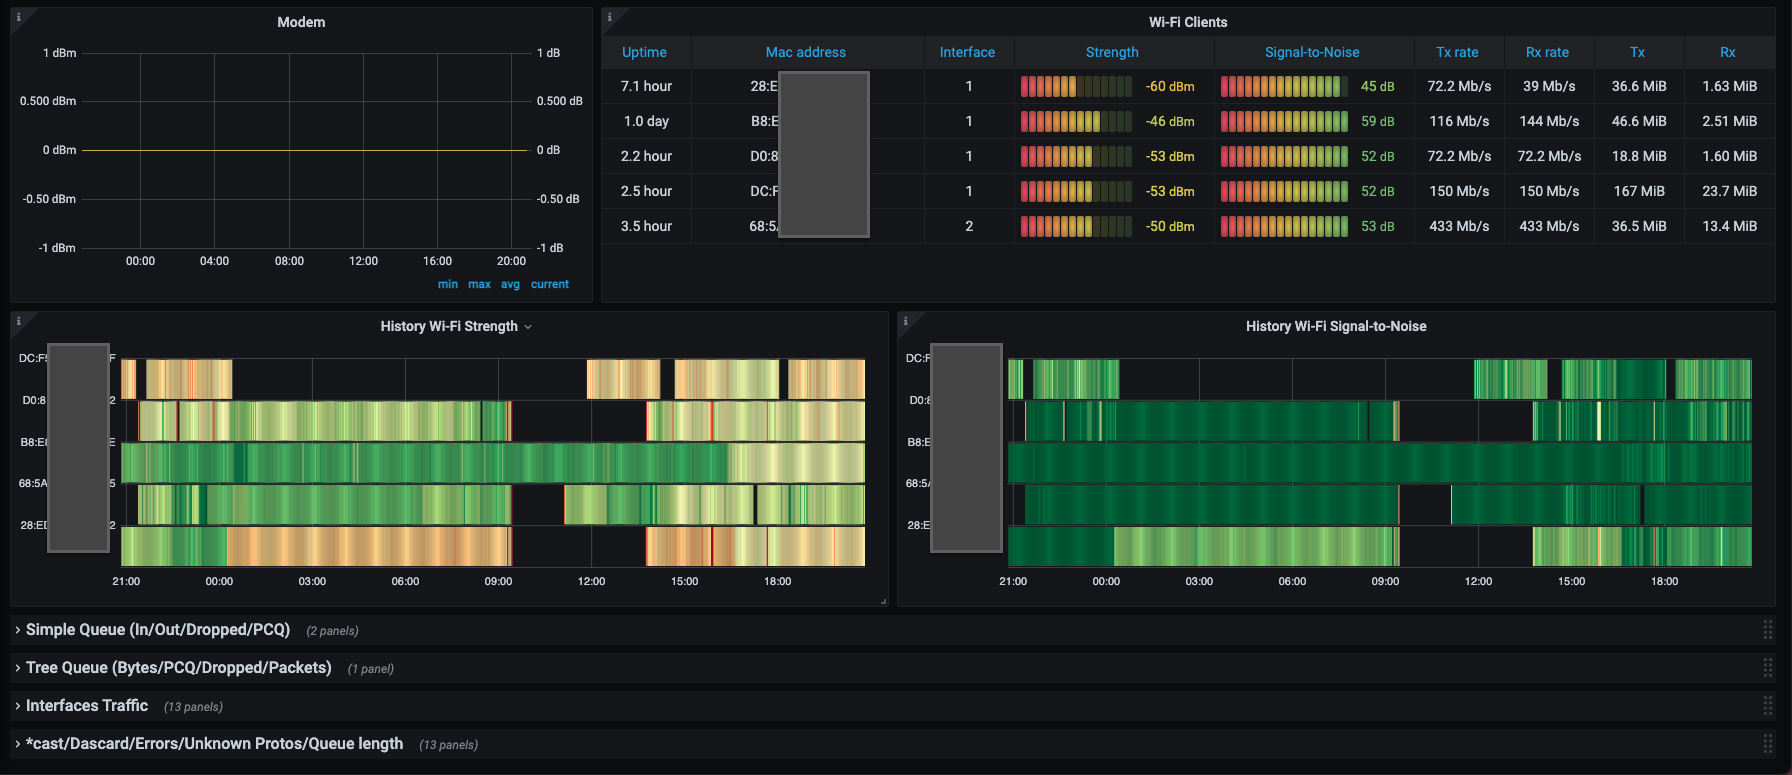This screenshot has width=1792, height=775.
Task: Sort table by Tx rate column header
Action: (x=1457, y=52)
